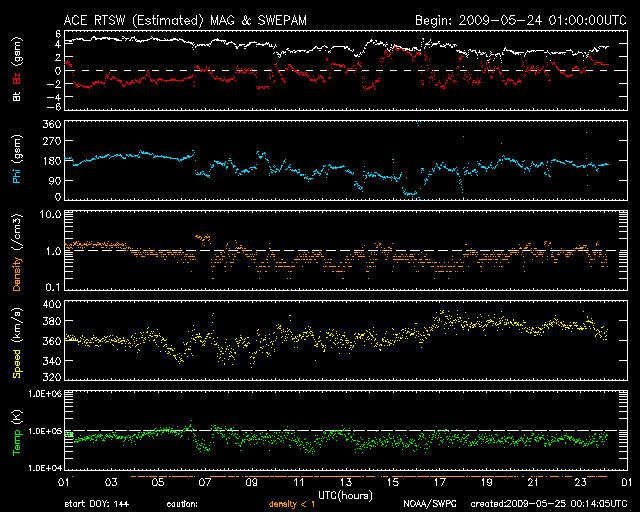Select the '1.0E+05' tick on the Temp axis
640x512 pixels.
click(45, 431)
